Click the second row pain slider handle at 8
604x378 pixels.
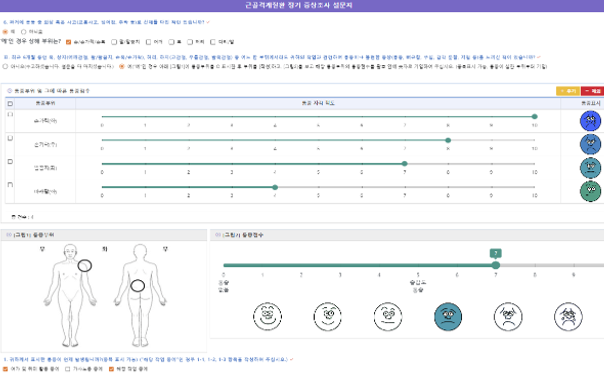coord(448,140)
